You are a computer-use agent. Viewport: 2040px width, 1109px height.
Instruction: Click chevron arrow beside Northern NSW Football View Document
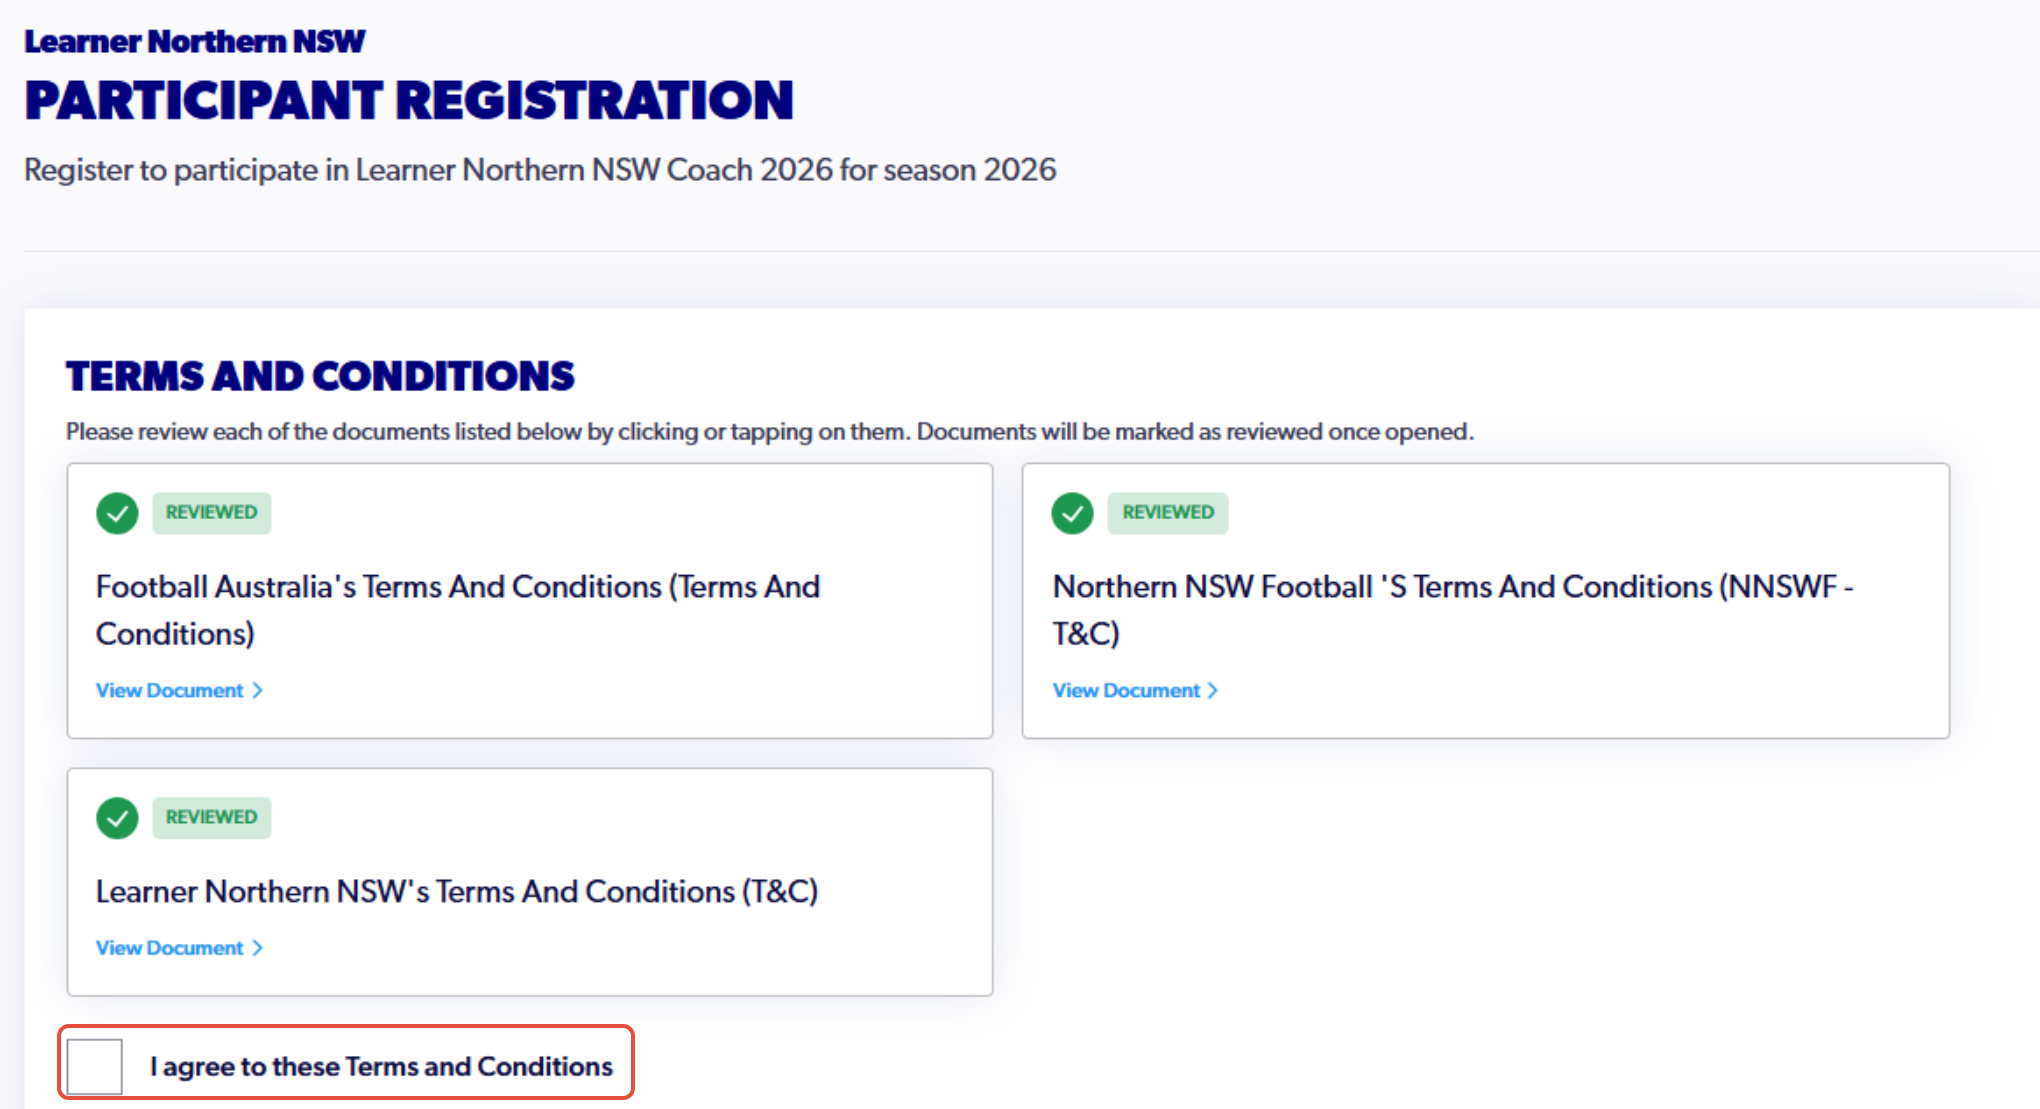(1213, 691)
